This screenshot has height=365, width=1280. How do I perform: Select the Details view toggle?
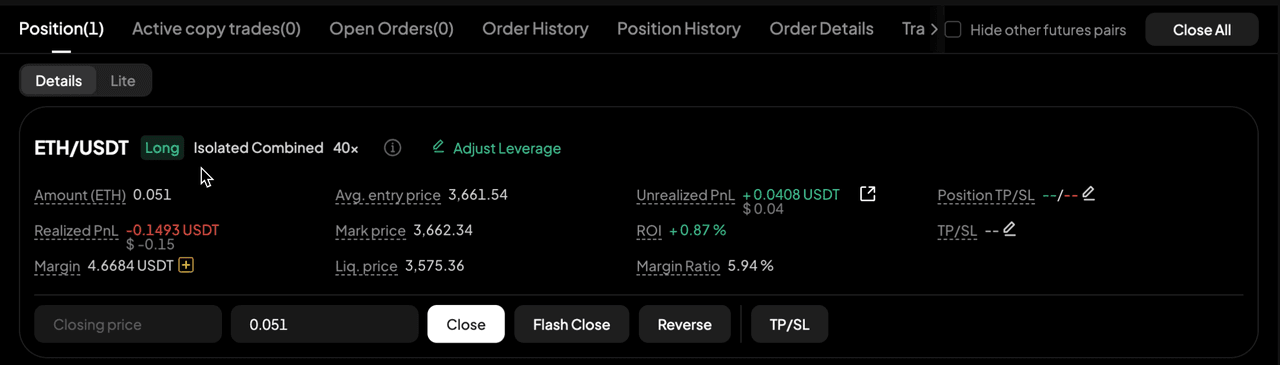[59, 81]
